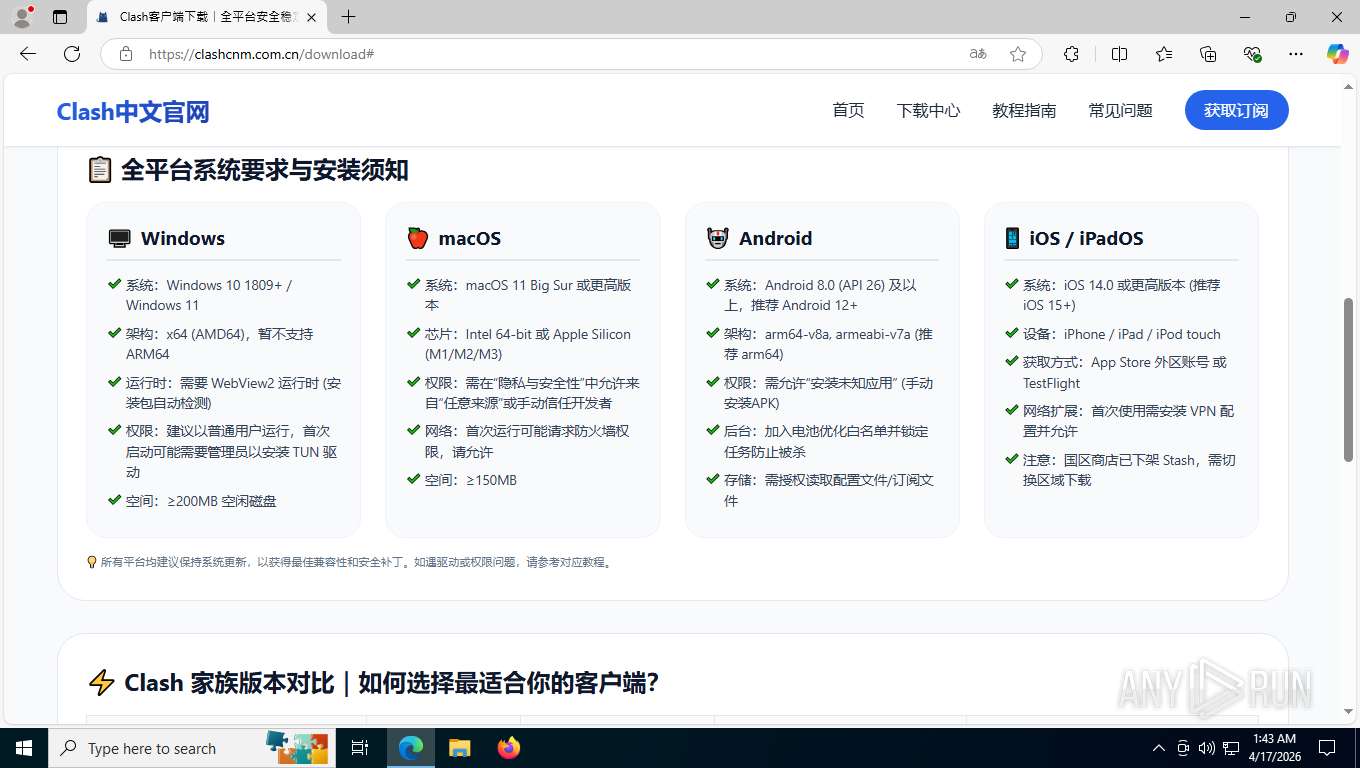
Task: Reload the page with refresh icon
Action: coord(72,54)
